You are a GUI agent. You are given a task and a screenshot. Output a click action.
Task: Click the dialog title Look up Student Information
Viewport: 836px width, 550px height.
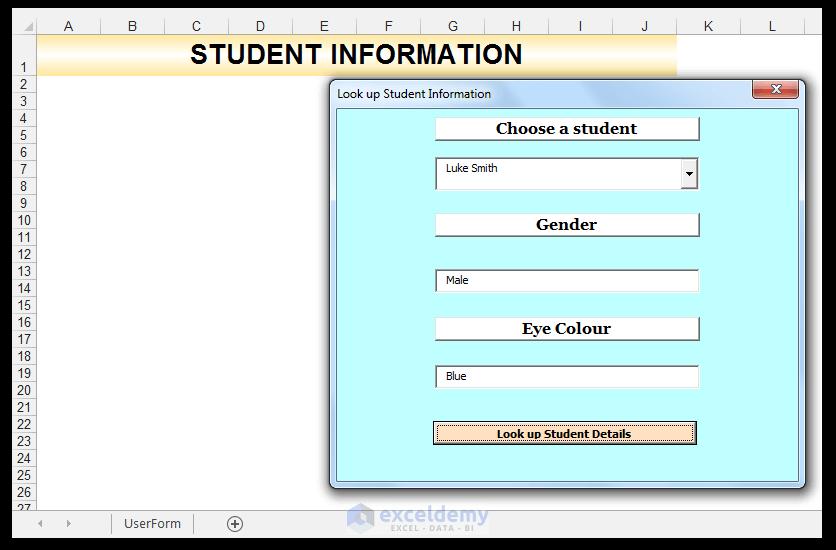pos(414,94)
